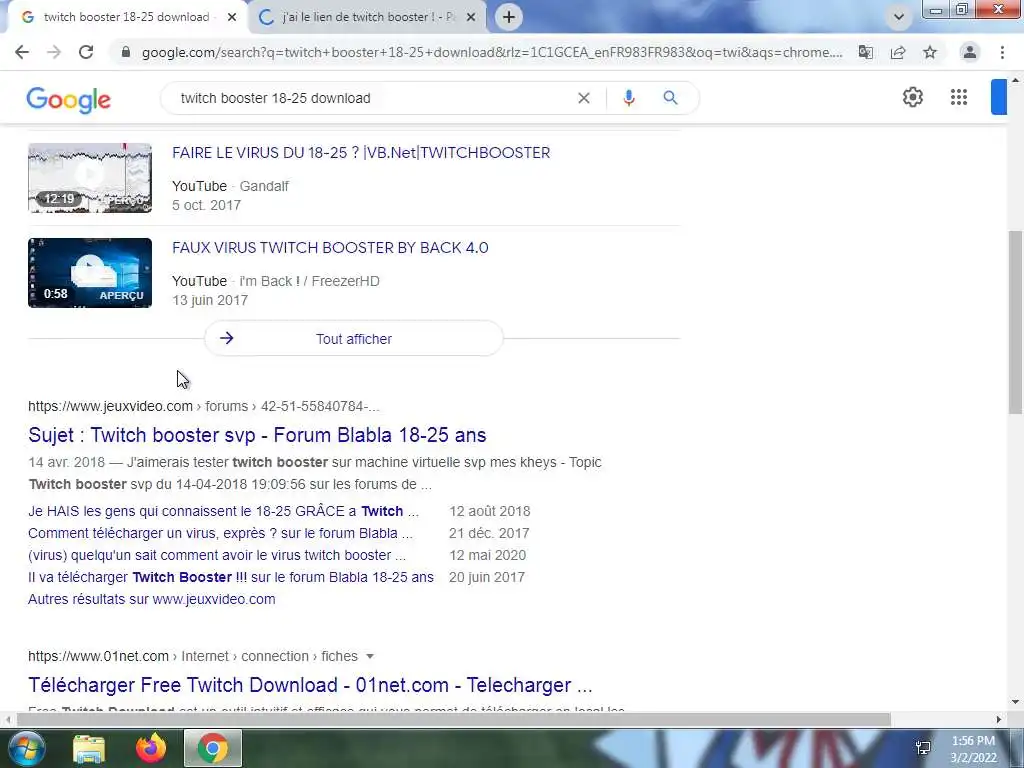1024x768 pixels.
Task: Start voice search with microphone icon
Action: coord(629,98)
